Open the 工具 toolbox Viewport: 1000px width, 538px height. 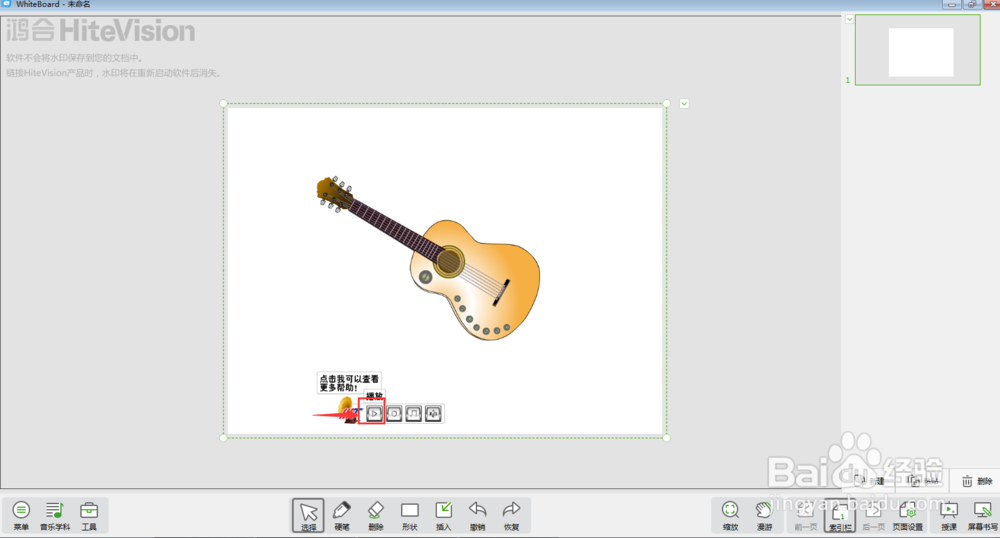pos(89,516)
